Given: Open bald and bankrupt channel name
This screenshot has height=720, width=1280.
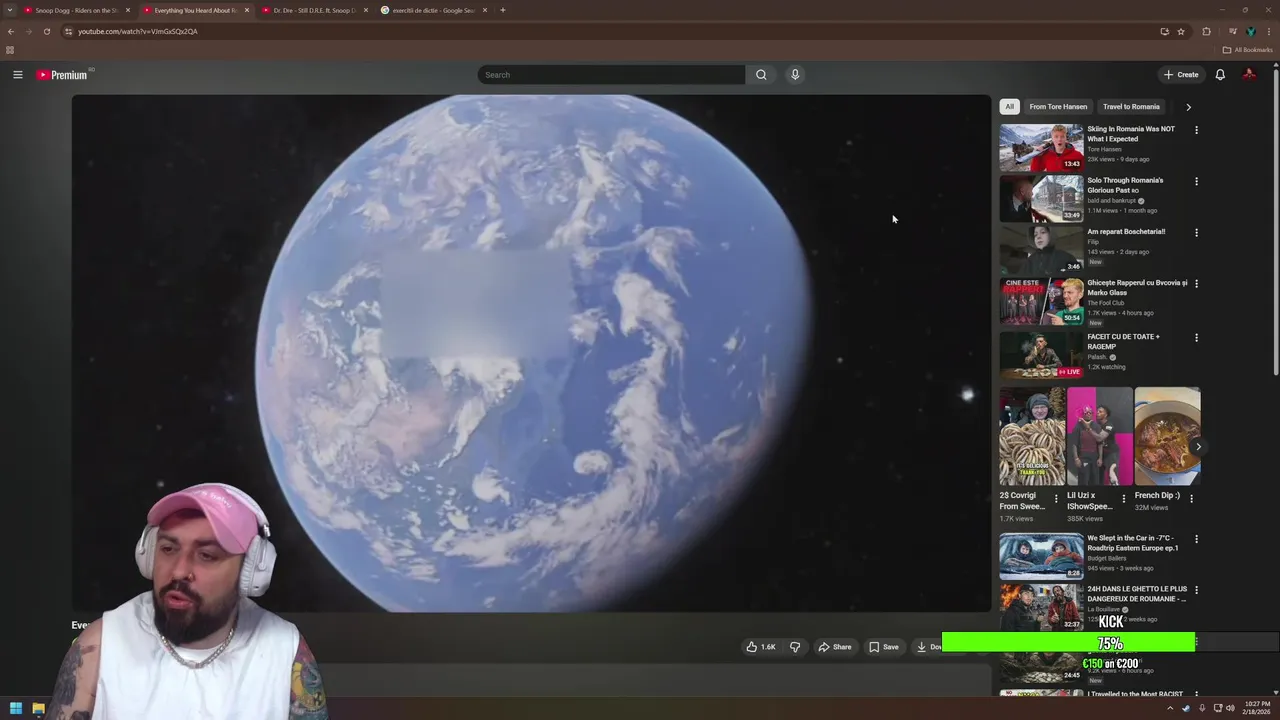Looking at the screenshot, I should coord(1112,200).
